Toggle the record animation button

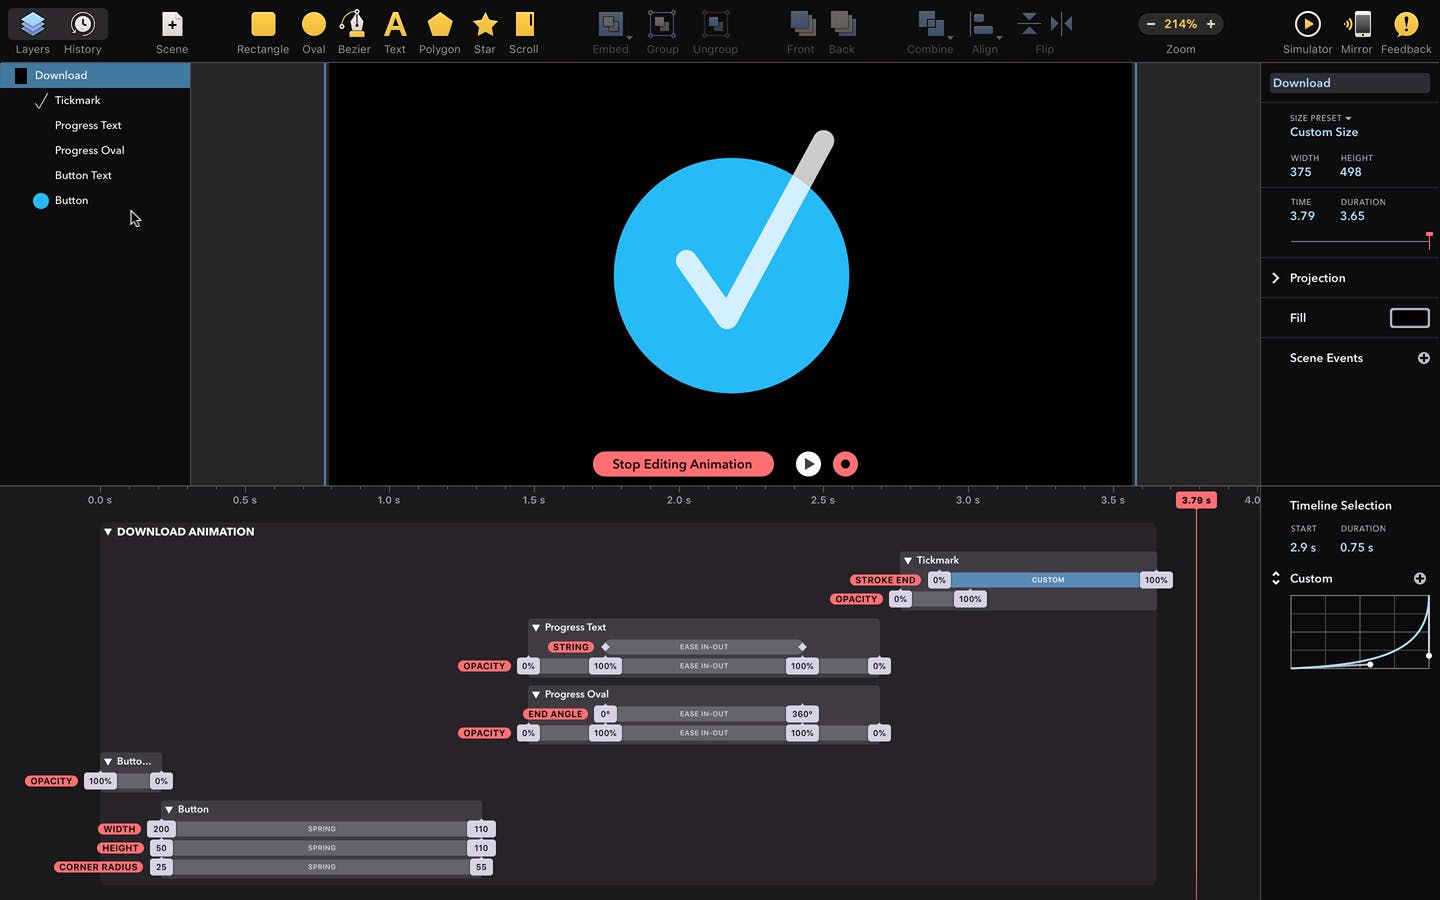tap(845, 464)
